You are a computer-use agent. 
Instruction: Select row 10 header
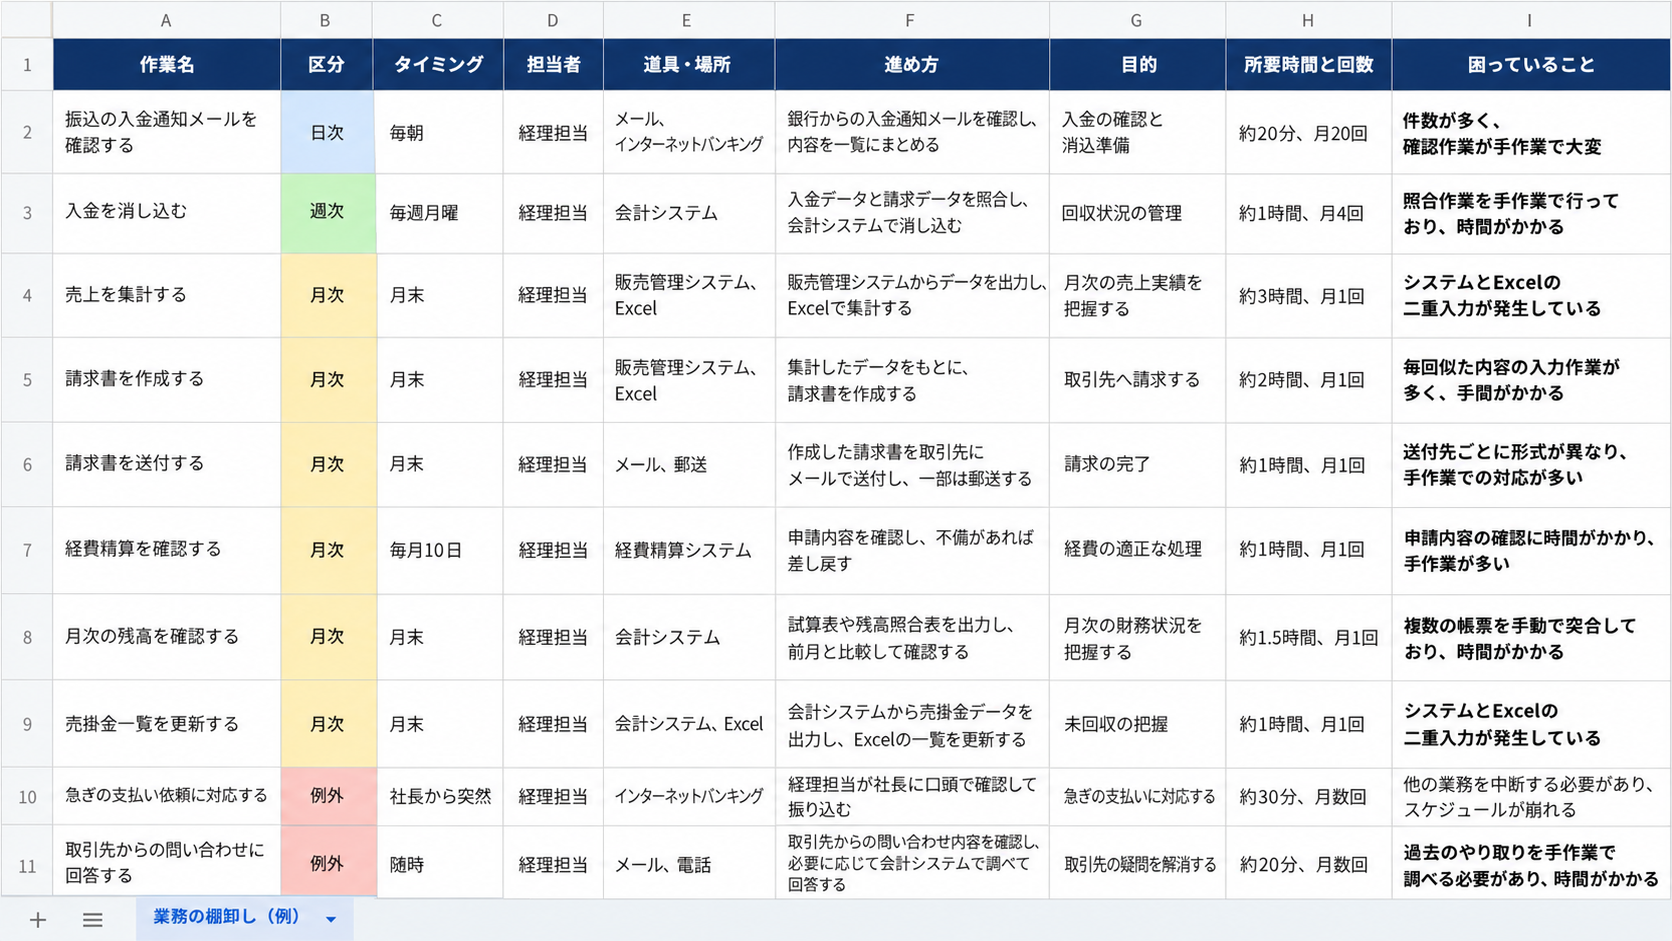pos(27,797)
